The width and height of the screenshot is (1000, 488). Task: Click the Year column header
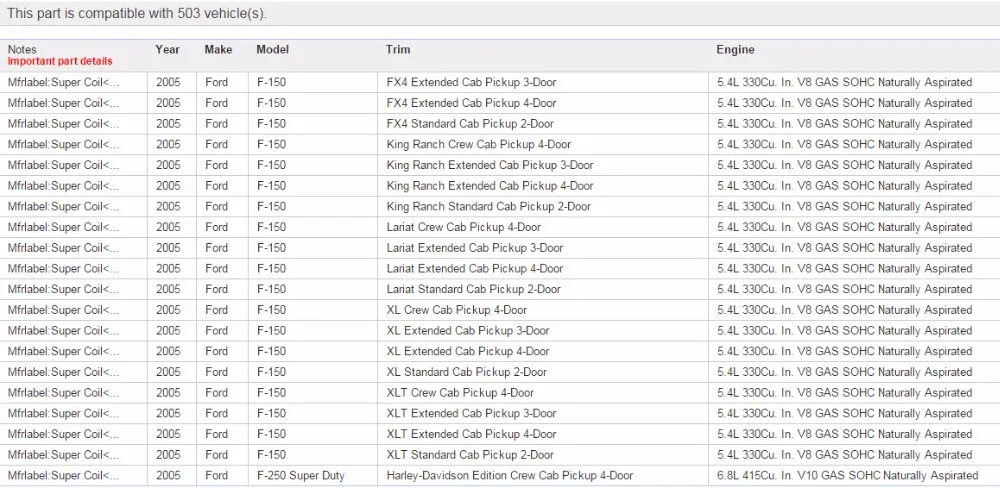[x=167, y=50]
